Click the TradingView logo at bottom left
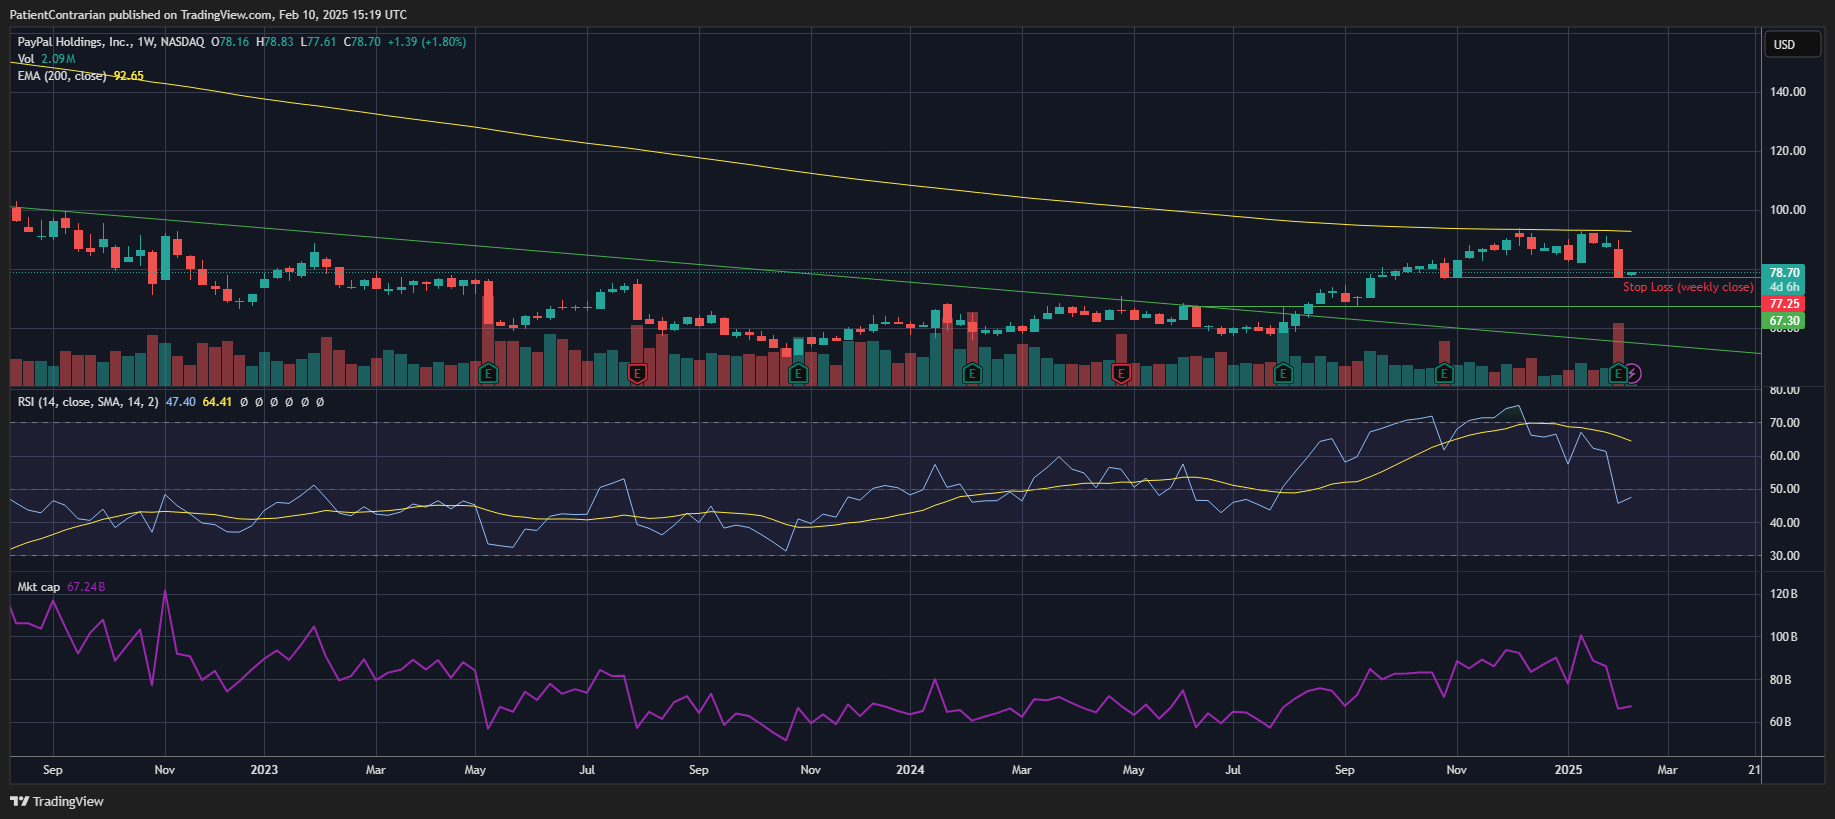This screenshot has width=1835, height=819. [x=57, y=801]
